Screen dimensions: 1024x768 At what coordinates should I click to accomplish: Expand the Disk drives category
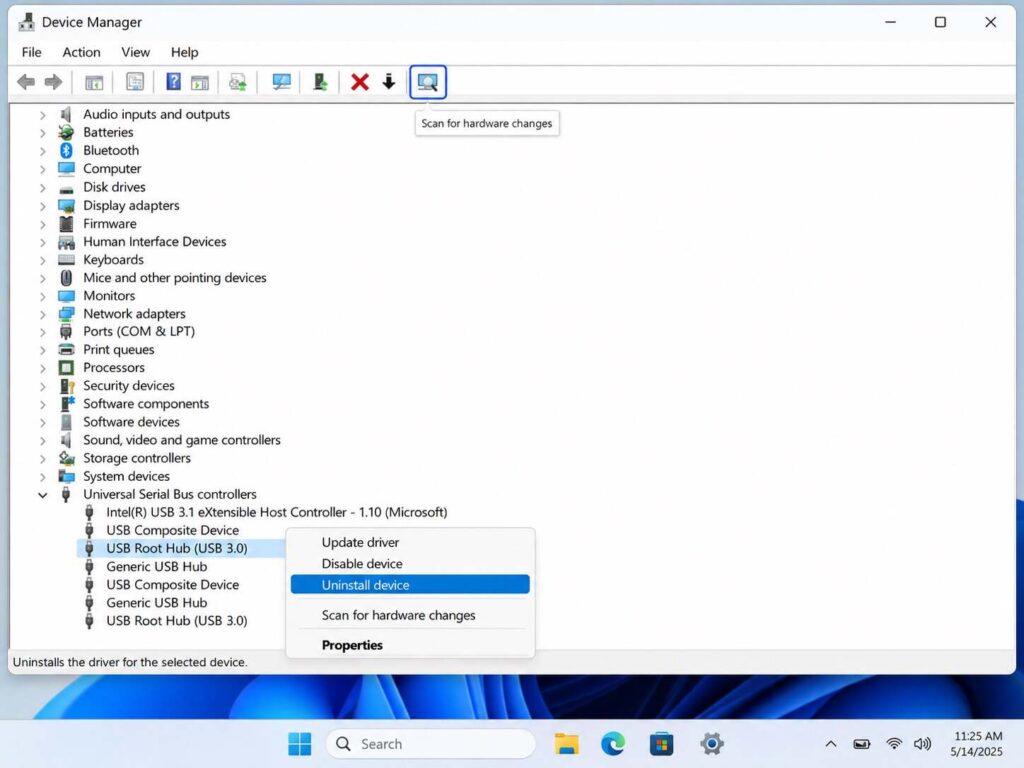[42, 188]
